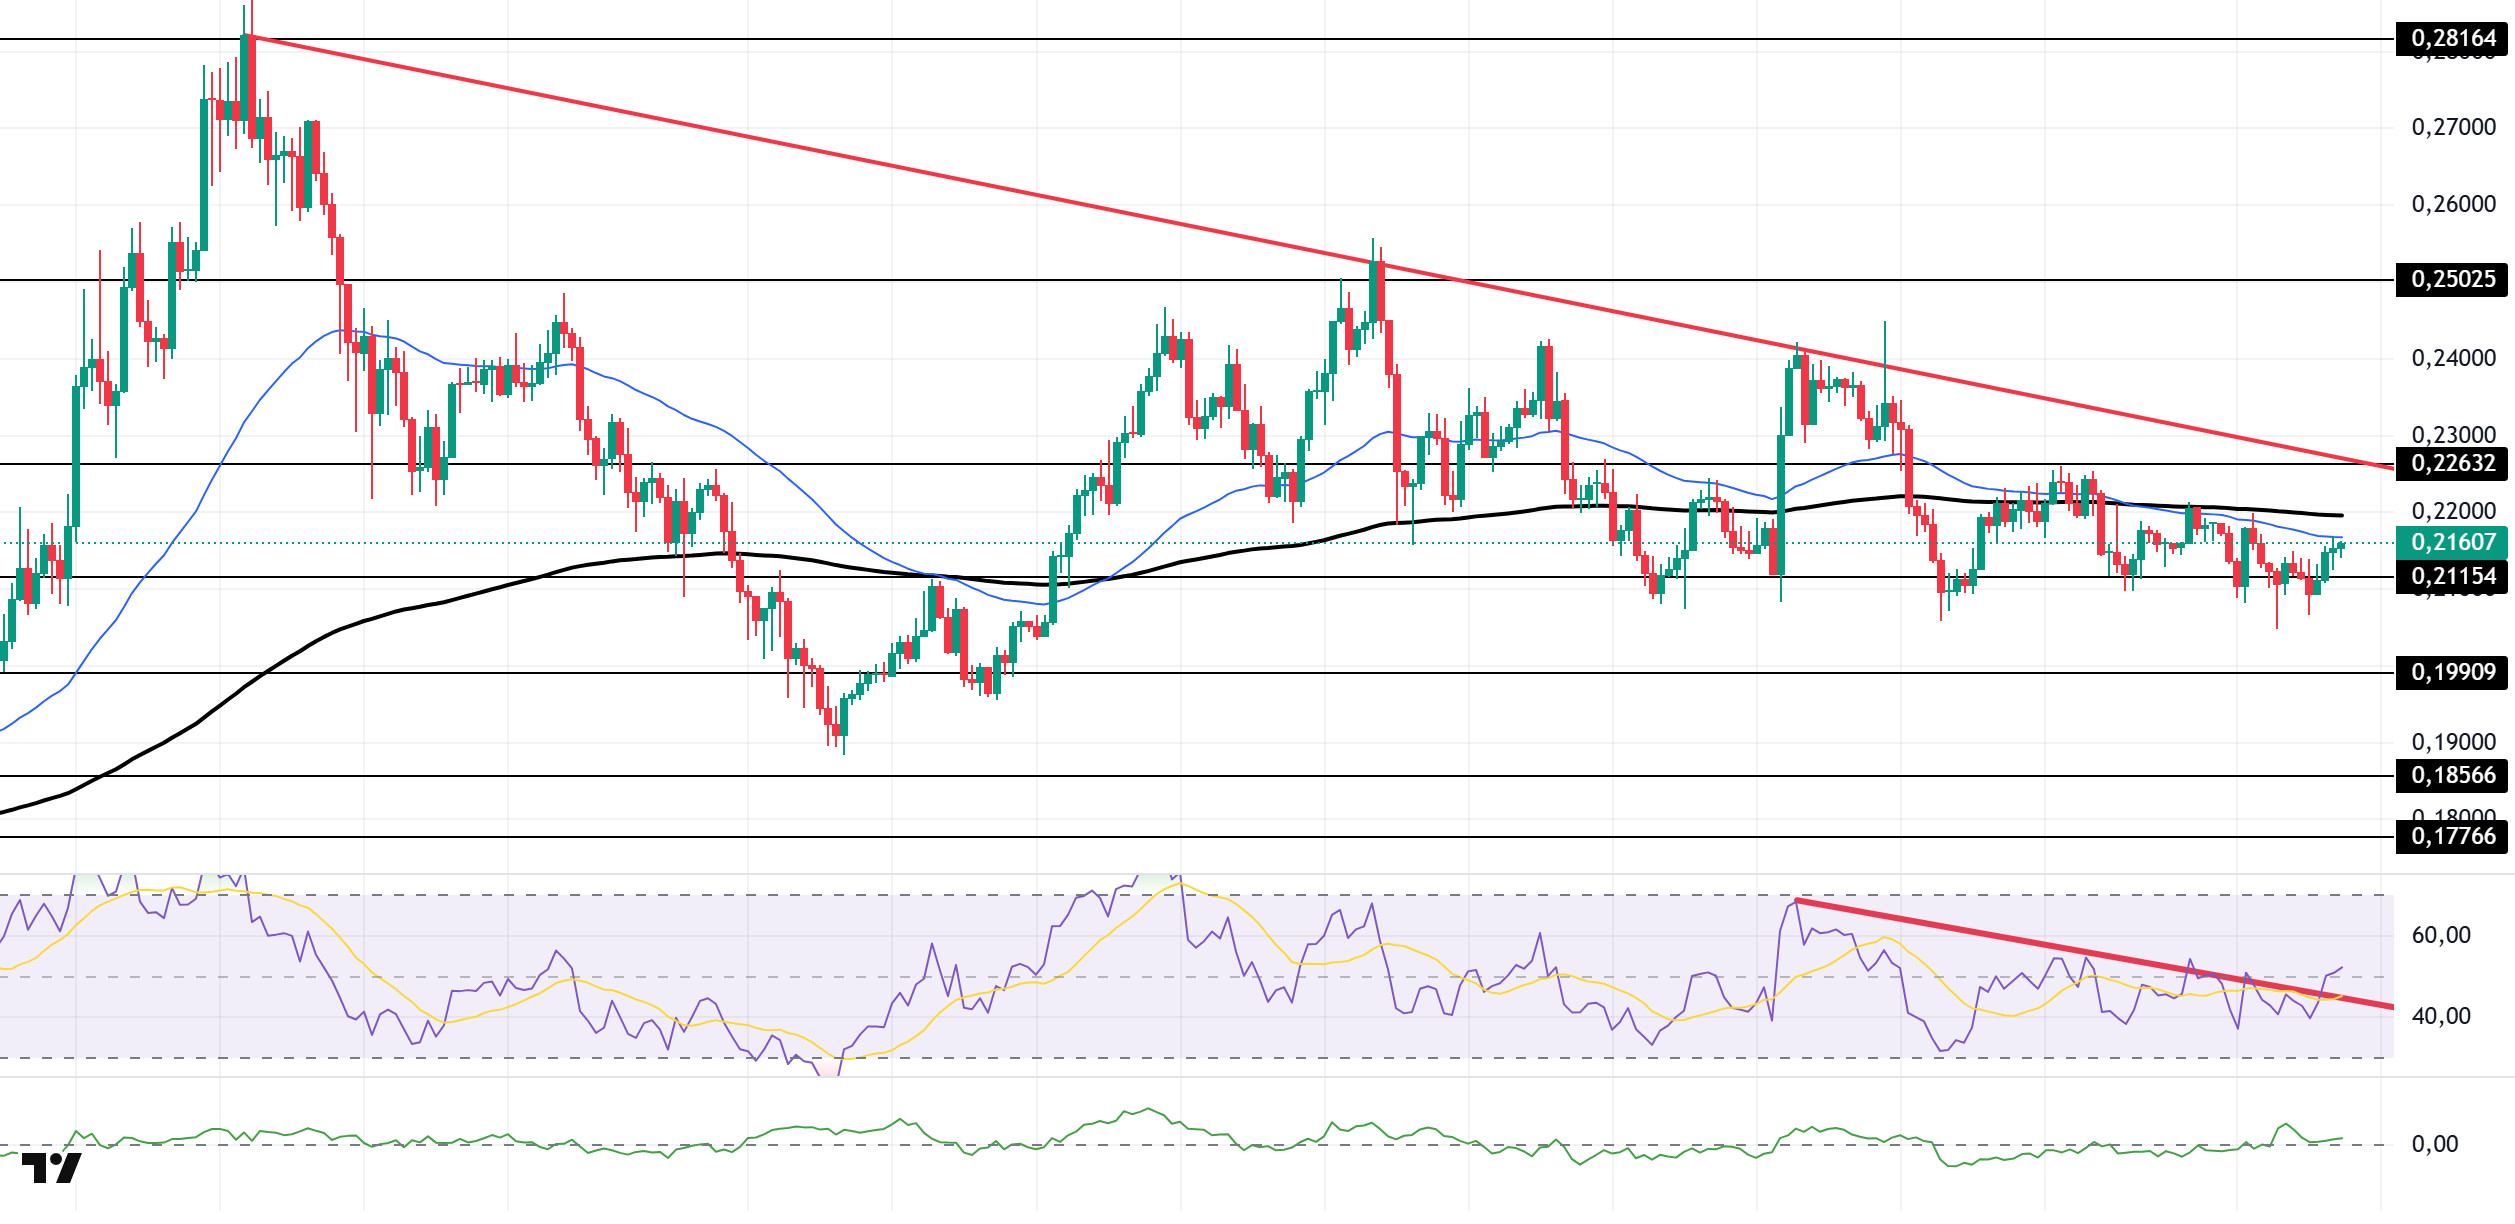
Task: Select the 0,22632 resistance price label
Action: coord(2453,464)
